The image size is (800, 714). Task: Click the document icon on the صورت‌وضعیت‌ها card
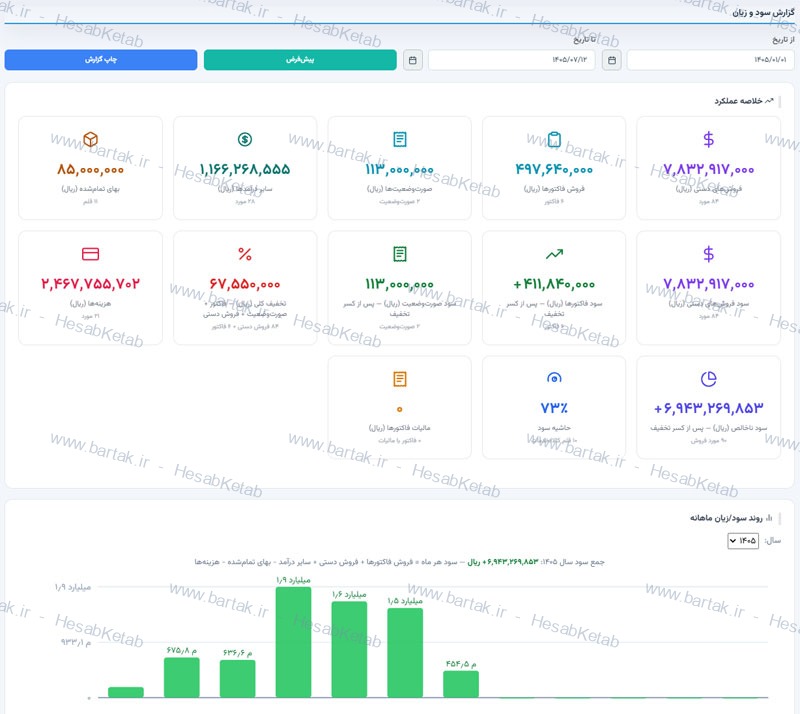tap(400, 139)
